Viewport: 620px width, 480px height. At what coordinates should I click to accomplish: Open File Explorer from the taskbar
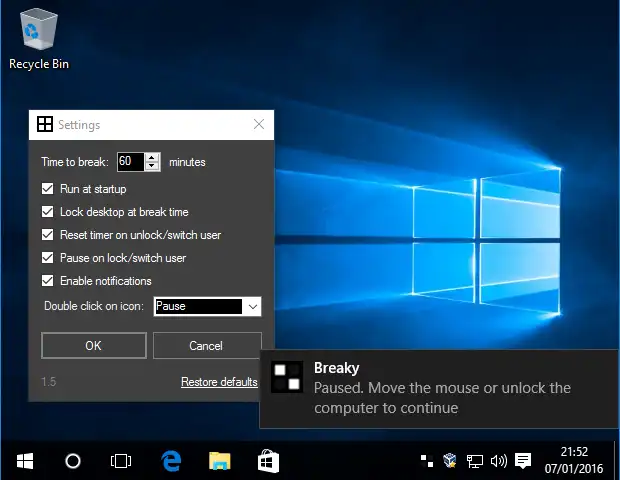click(x=219, y=461)
